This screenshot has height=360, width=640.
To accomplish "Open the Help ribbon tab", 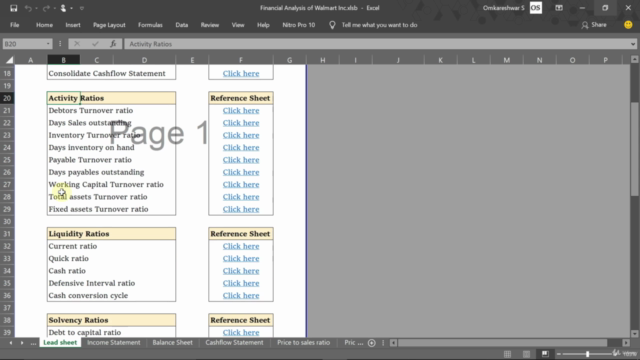I will 263,25.
